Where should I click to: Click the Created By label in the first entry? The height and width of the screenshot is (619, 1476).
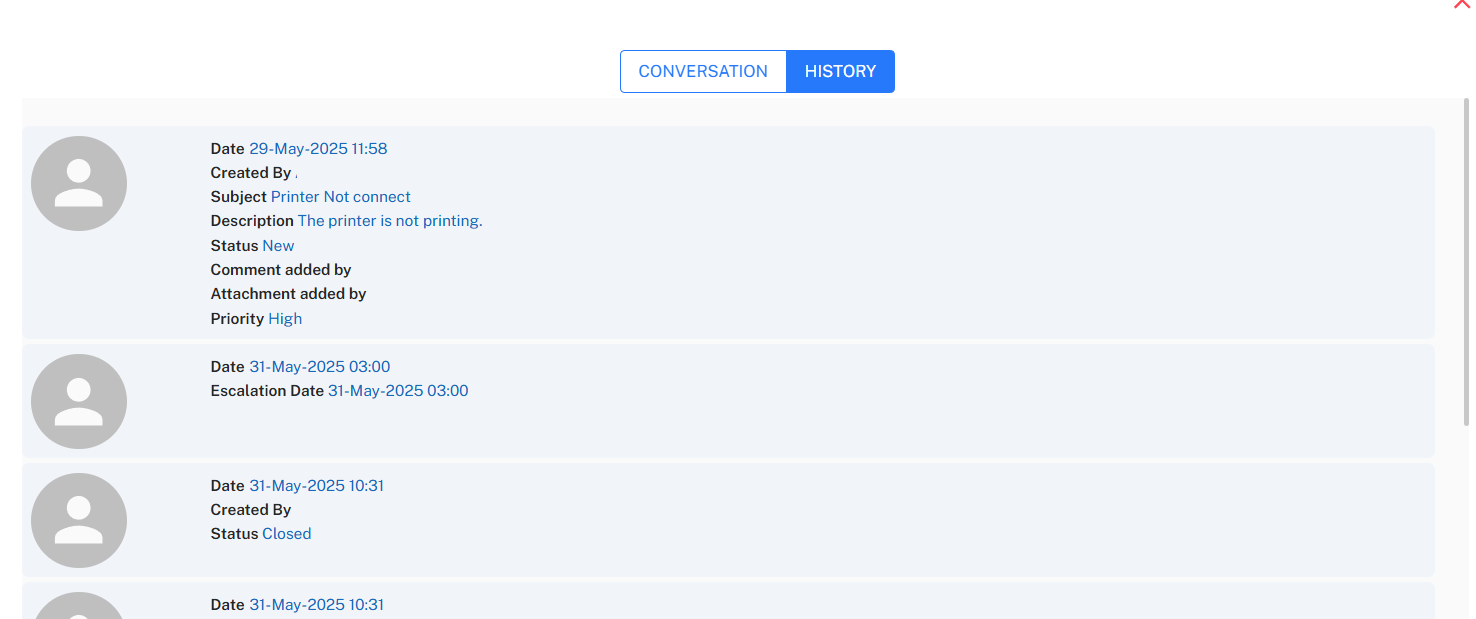pyautogui.click(x=251, y=173)
